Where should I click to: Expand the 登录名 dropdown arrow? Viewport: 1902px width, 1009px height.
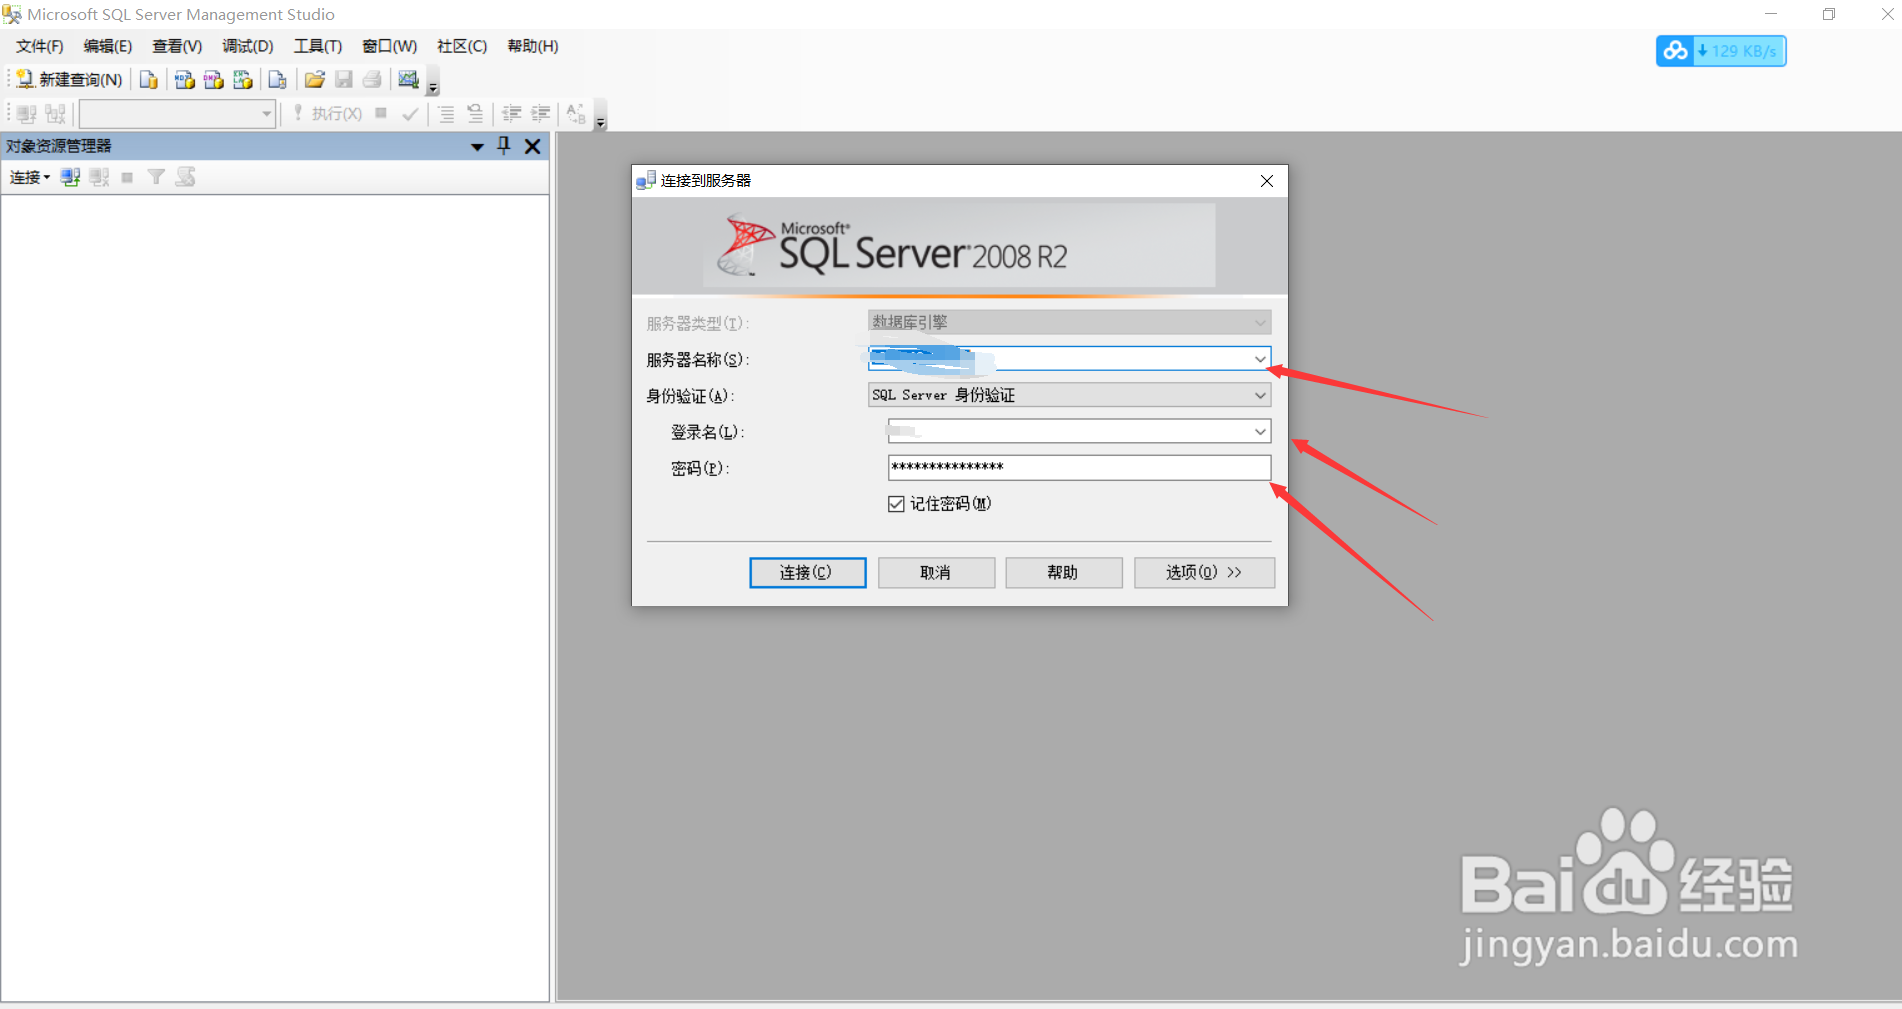(1260, 431)
